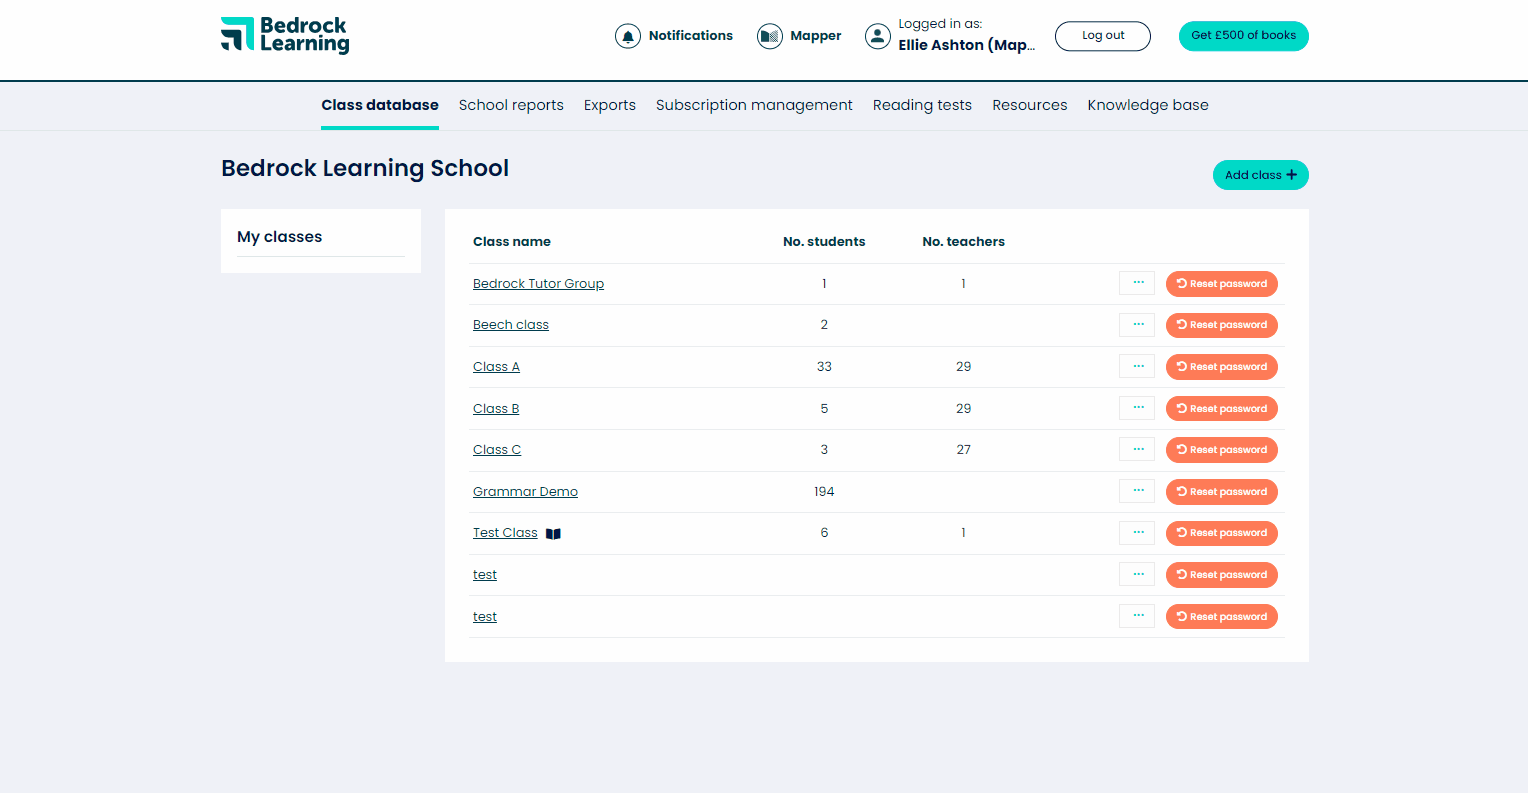The height and width of the screenshot is (793, 1528).
Task: Reset password for first test row
Action: (x=1222, y=575)
